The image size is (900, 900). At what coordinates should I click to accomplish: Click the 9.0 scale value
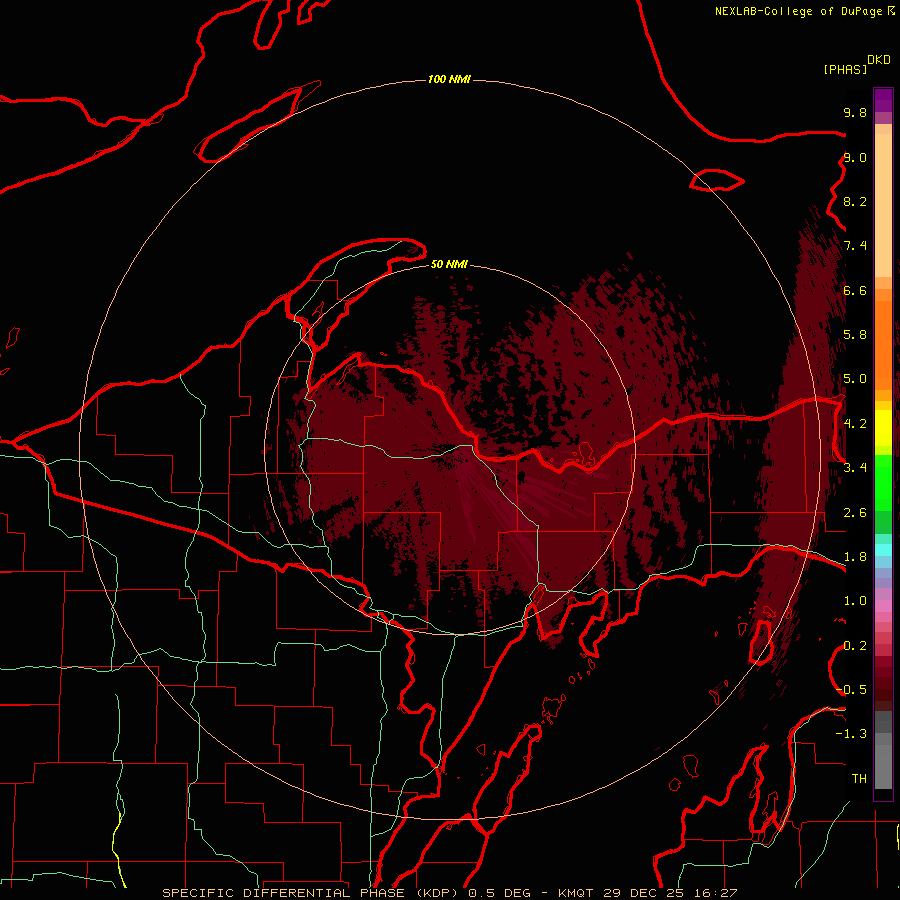tap(855, 157)
